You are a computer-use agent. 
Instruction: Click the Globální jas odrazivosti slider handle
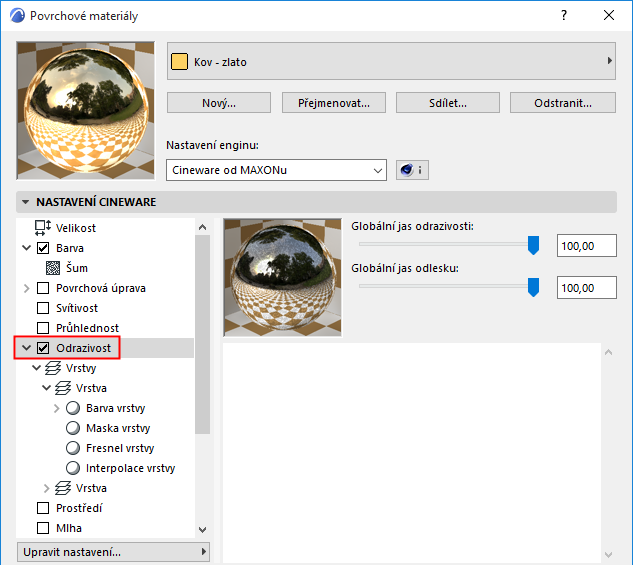[x=533, y=245]
